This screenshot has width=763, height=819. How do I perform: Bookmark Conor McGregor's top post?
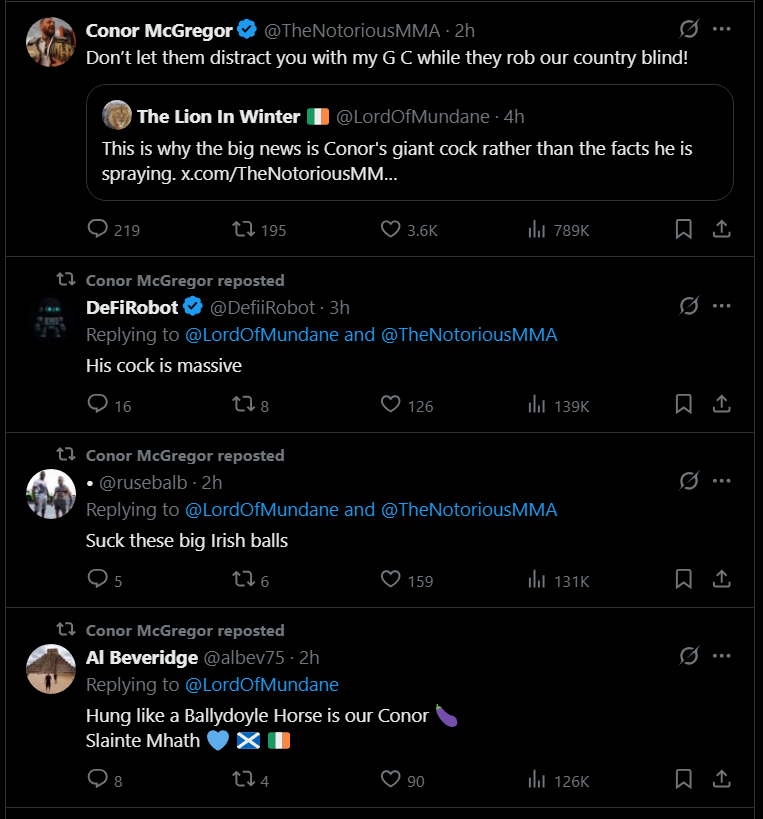(x=684, y=229)
